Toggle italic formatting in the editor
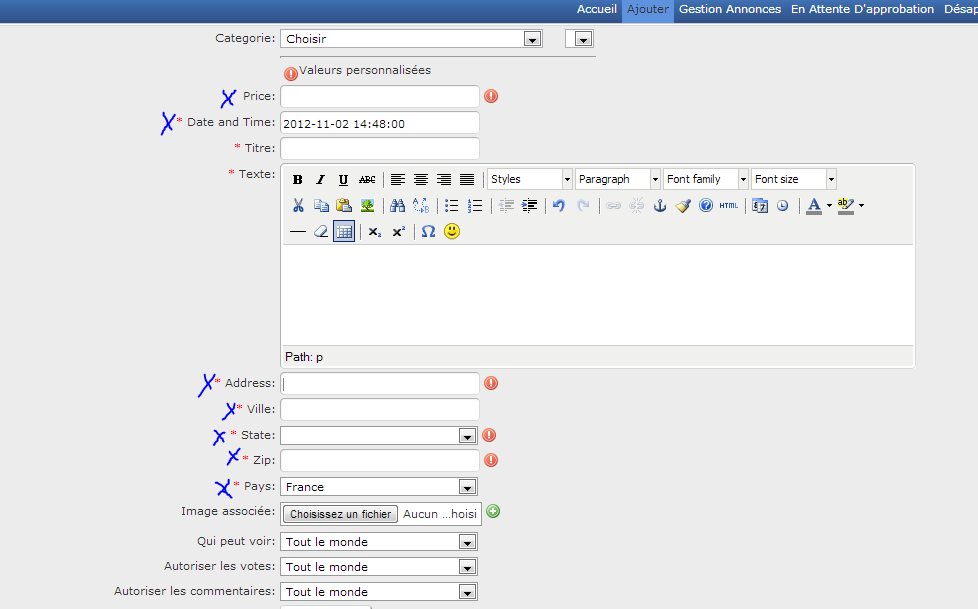978x609 pixels. tap(321, 180)
